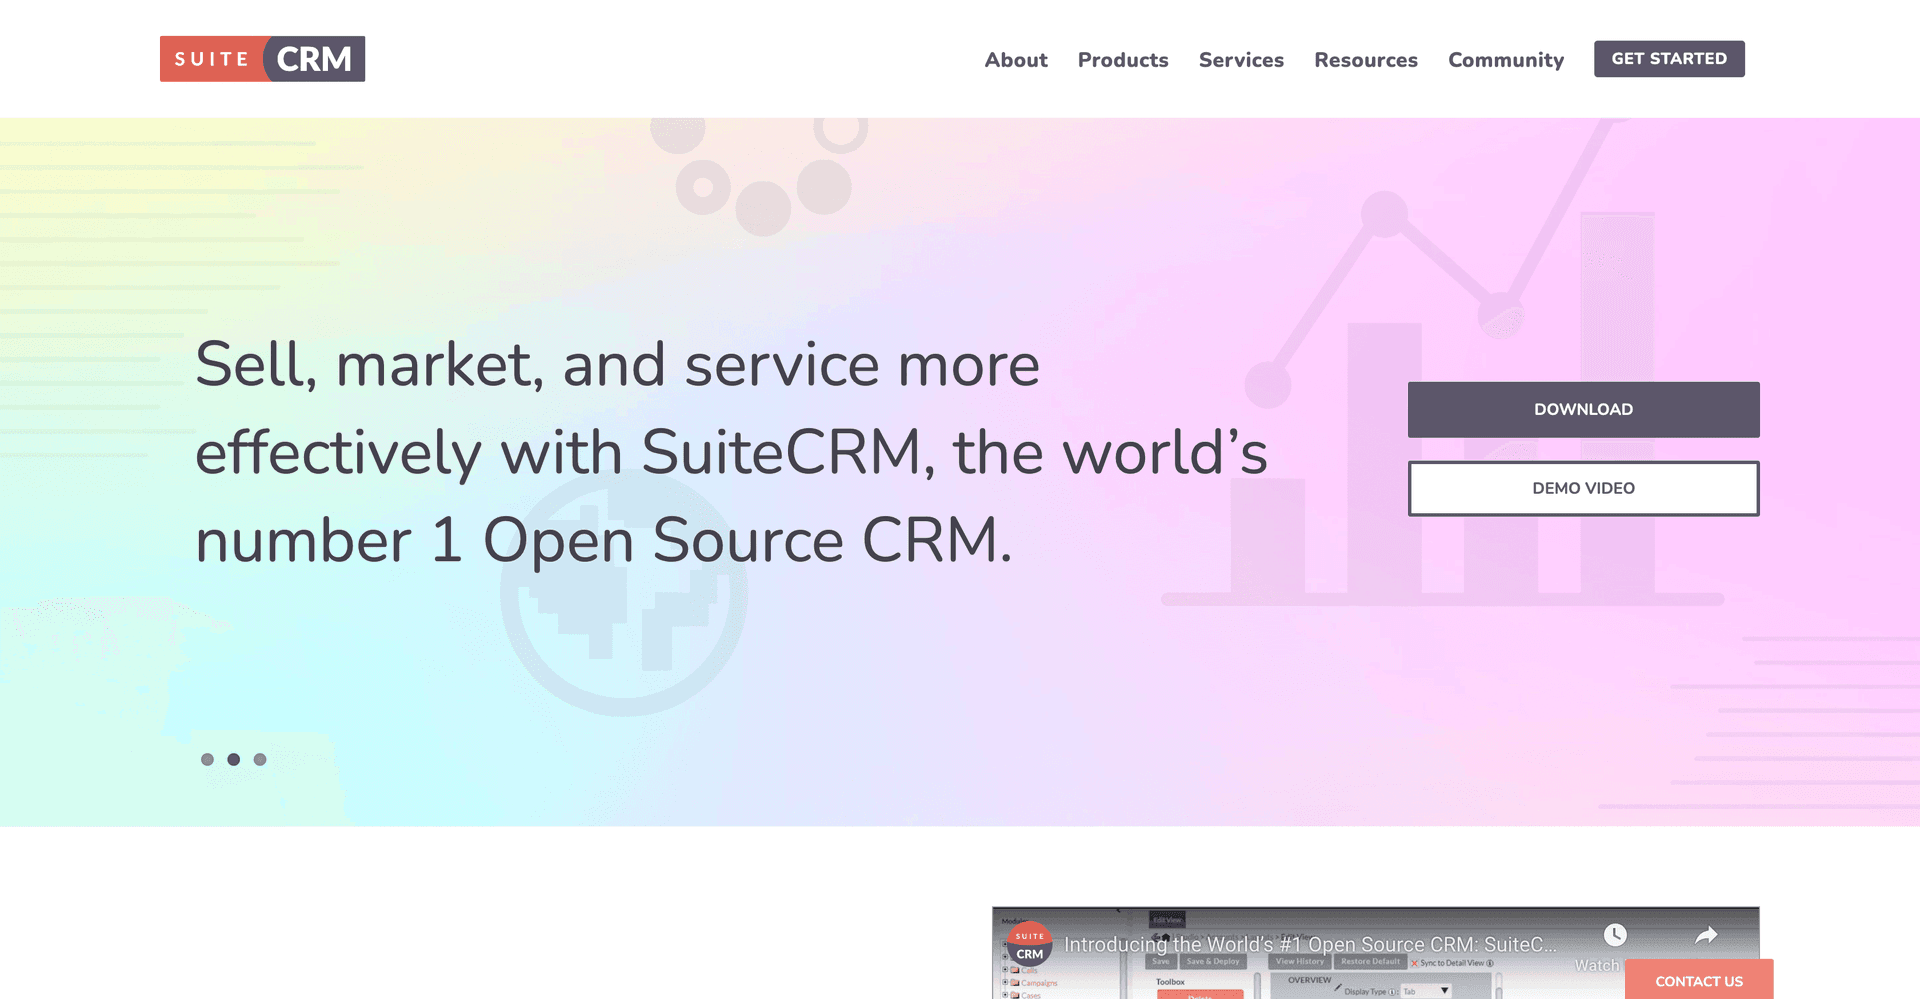Open the Services menu
This screenshot has width=1920, height=999.
tap(1241, 60)
